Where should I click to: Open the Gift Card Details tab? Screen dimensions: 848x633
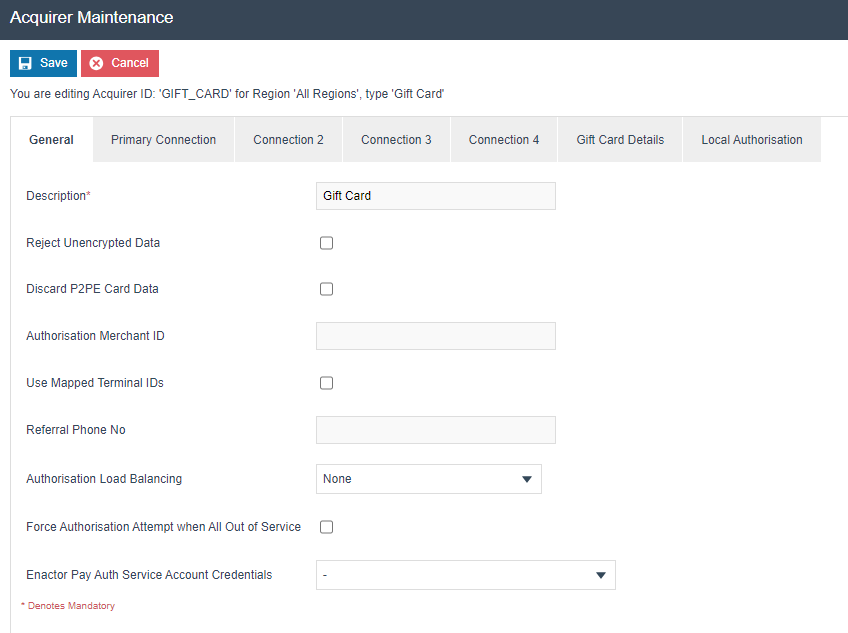pos(620,140)
